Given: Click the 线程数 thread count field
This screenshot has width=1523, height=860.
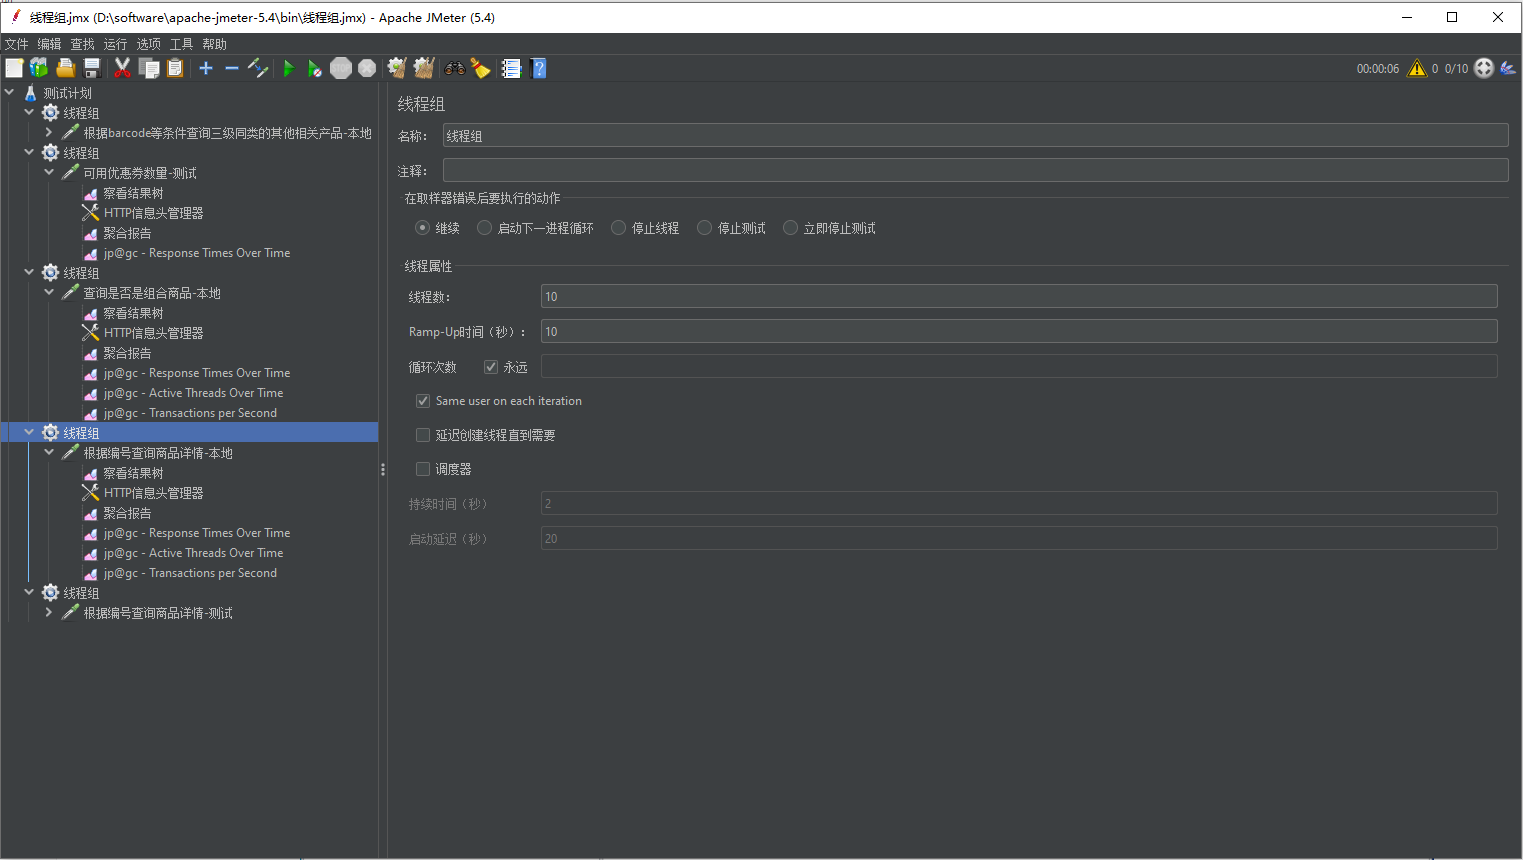Looking at the screenshot, I should point(1019,296).
